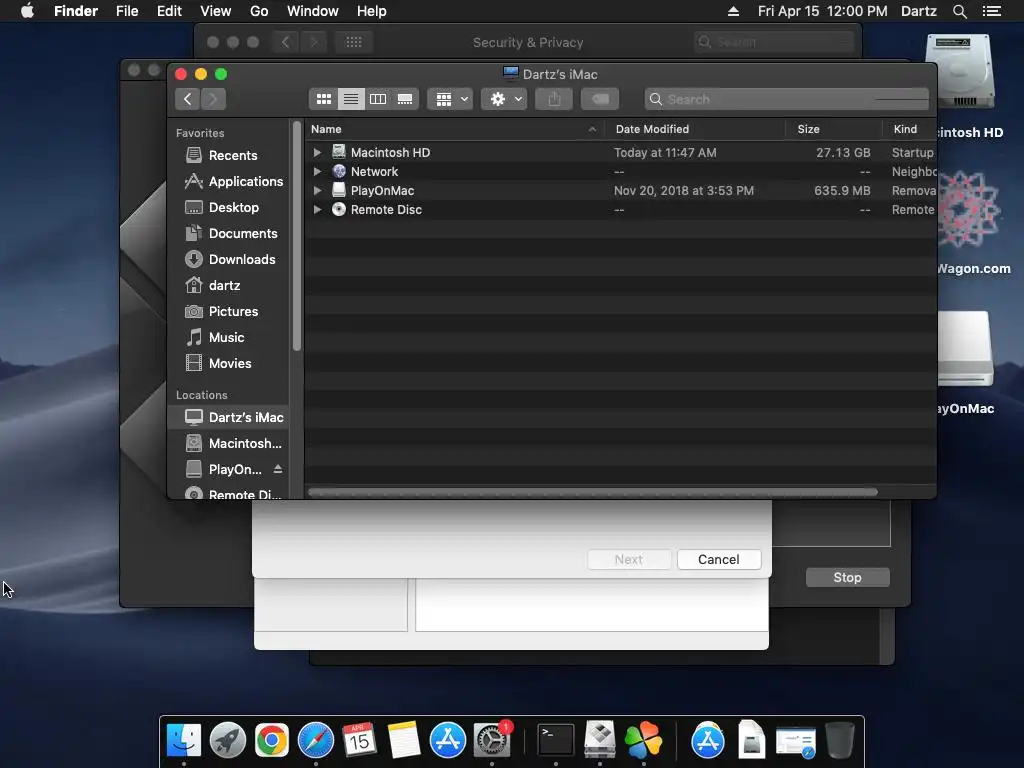
Task: Expand the Network row
Action: click(x=317, y=172)
